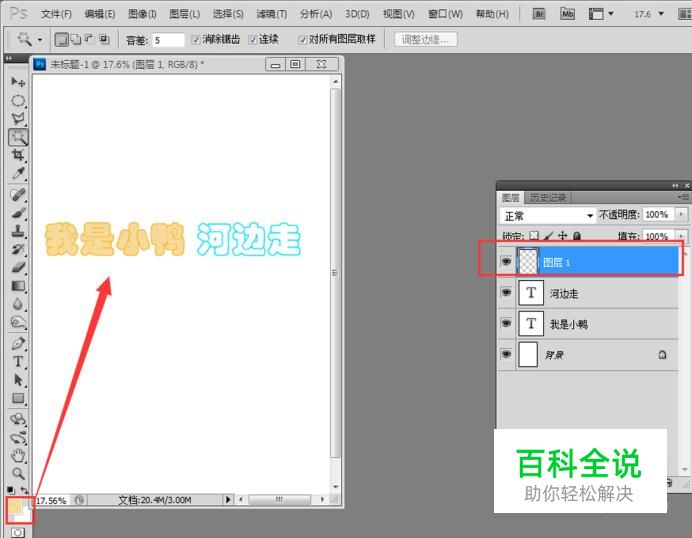The width and height of the screenshot is (692, 538).
Task: Click Subtract from selection mode button
Action: (89, 40)
